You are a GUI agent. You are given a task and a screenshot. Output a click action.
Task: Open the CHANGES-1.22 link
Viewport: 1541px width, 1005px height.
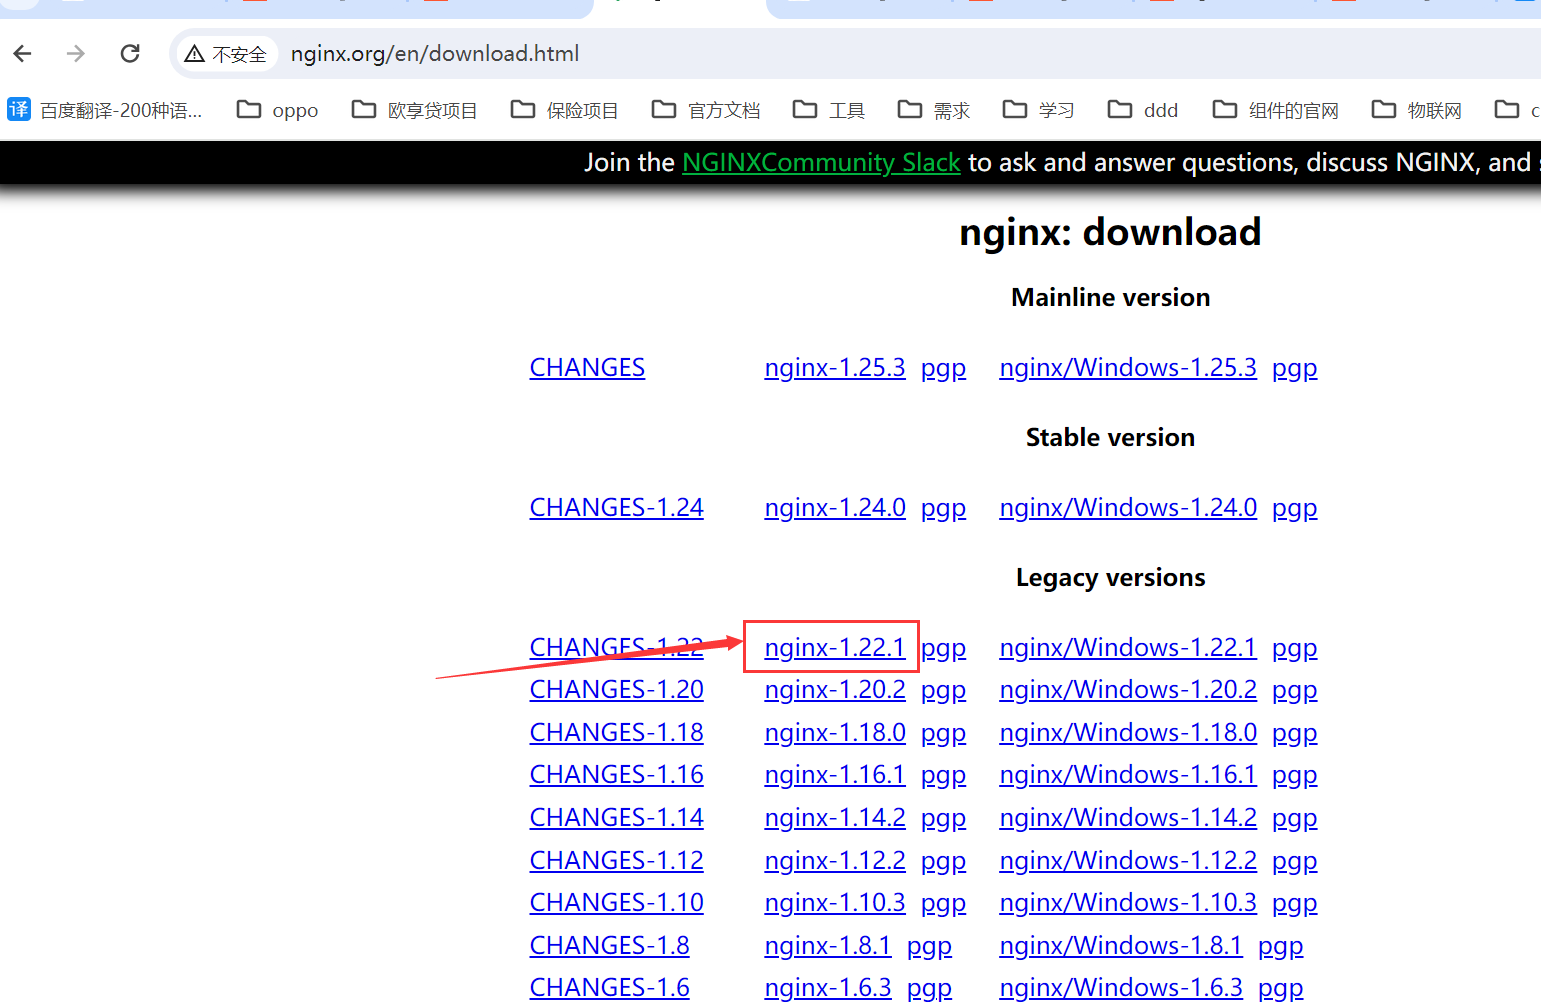[x=617, y=648]
